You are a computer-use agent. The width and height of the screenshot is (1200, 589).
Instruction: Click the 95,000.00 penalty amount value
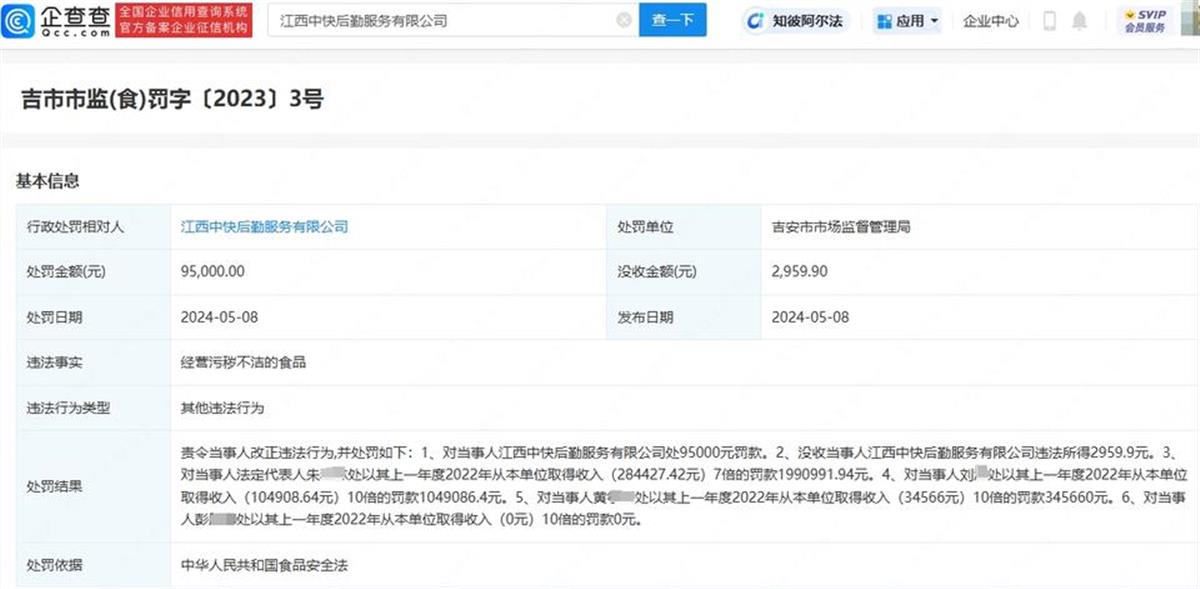[x=212, y=271]
